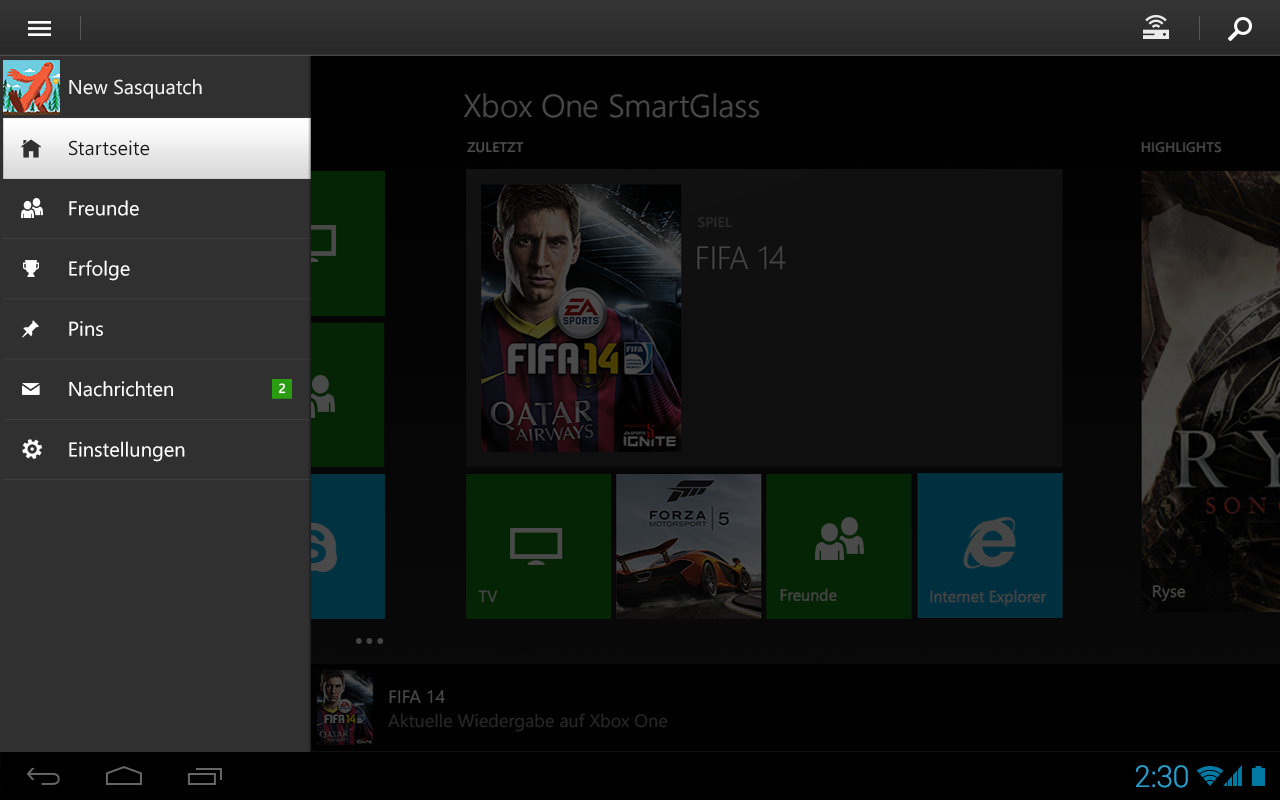Open the TV tile
Screen dimensions: 1280x800
tap(538, 546)
